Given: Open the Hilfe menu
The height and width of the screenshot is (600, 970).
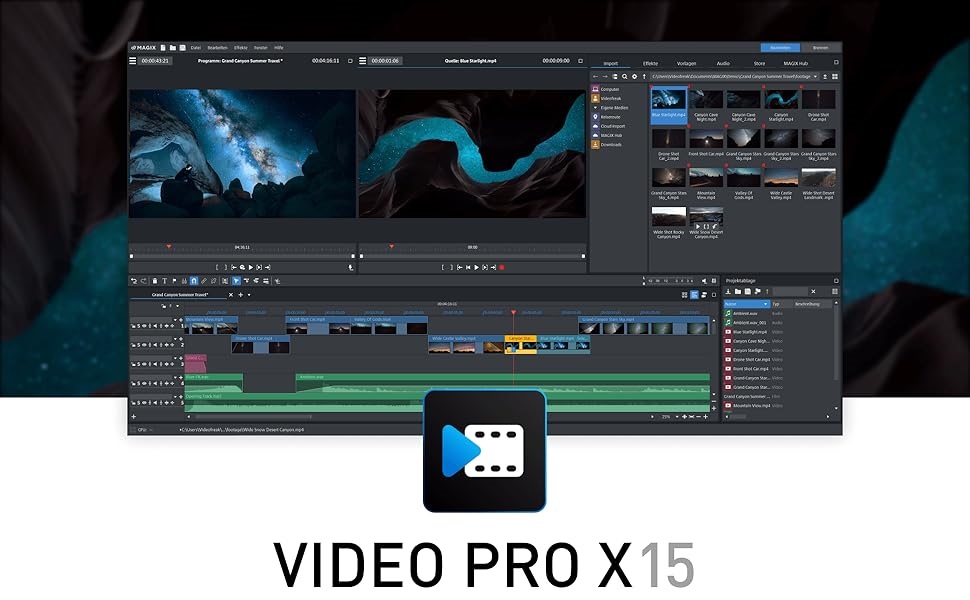Looking at the screenshot, I should tap(279, 48).
